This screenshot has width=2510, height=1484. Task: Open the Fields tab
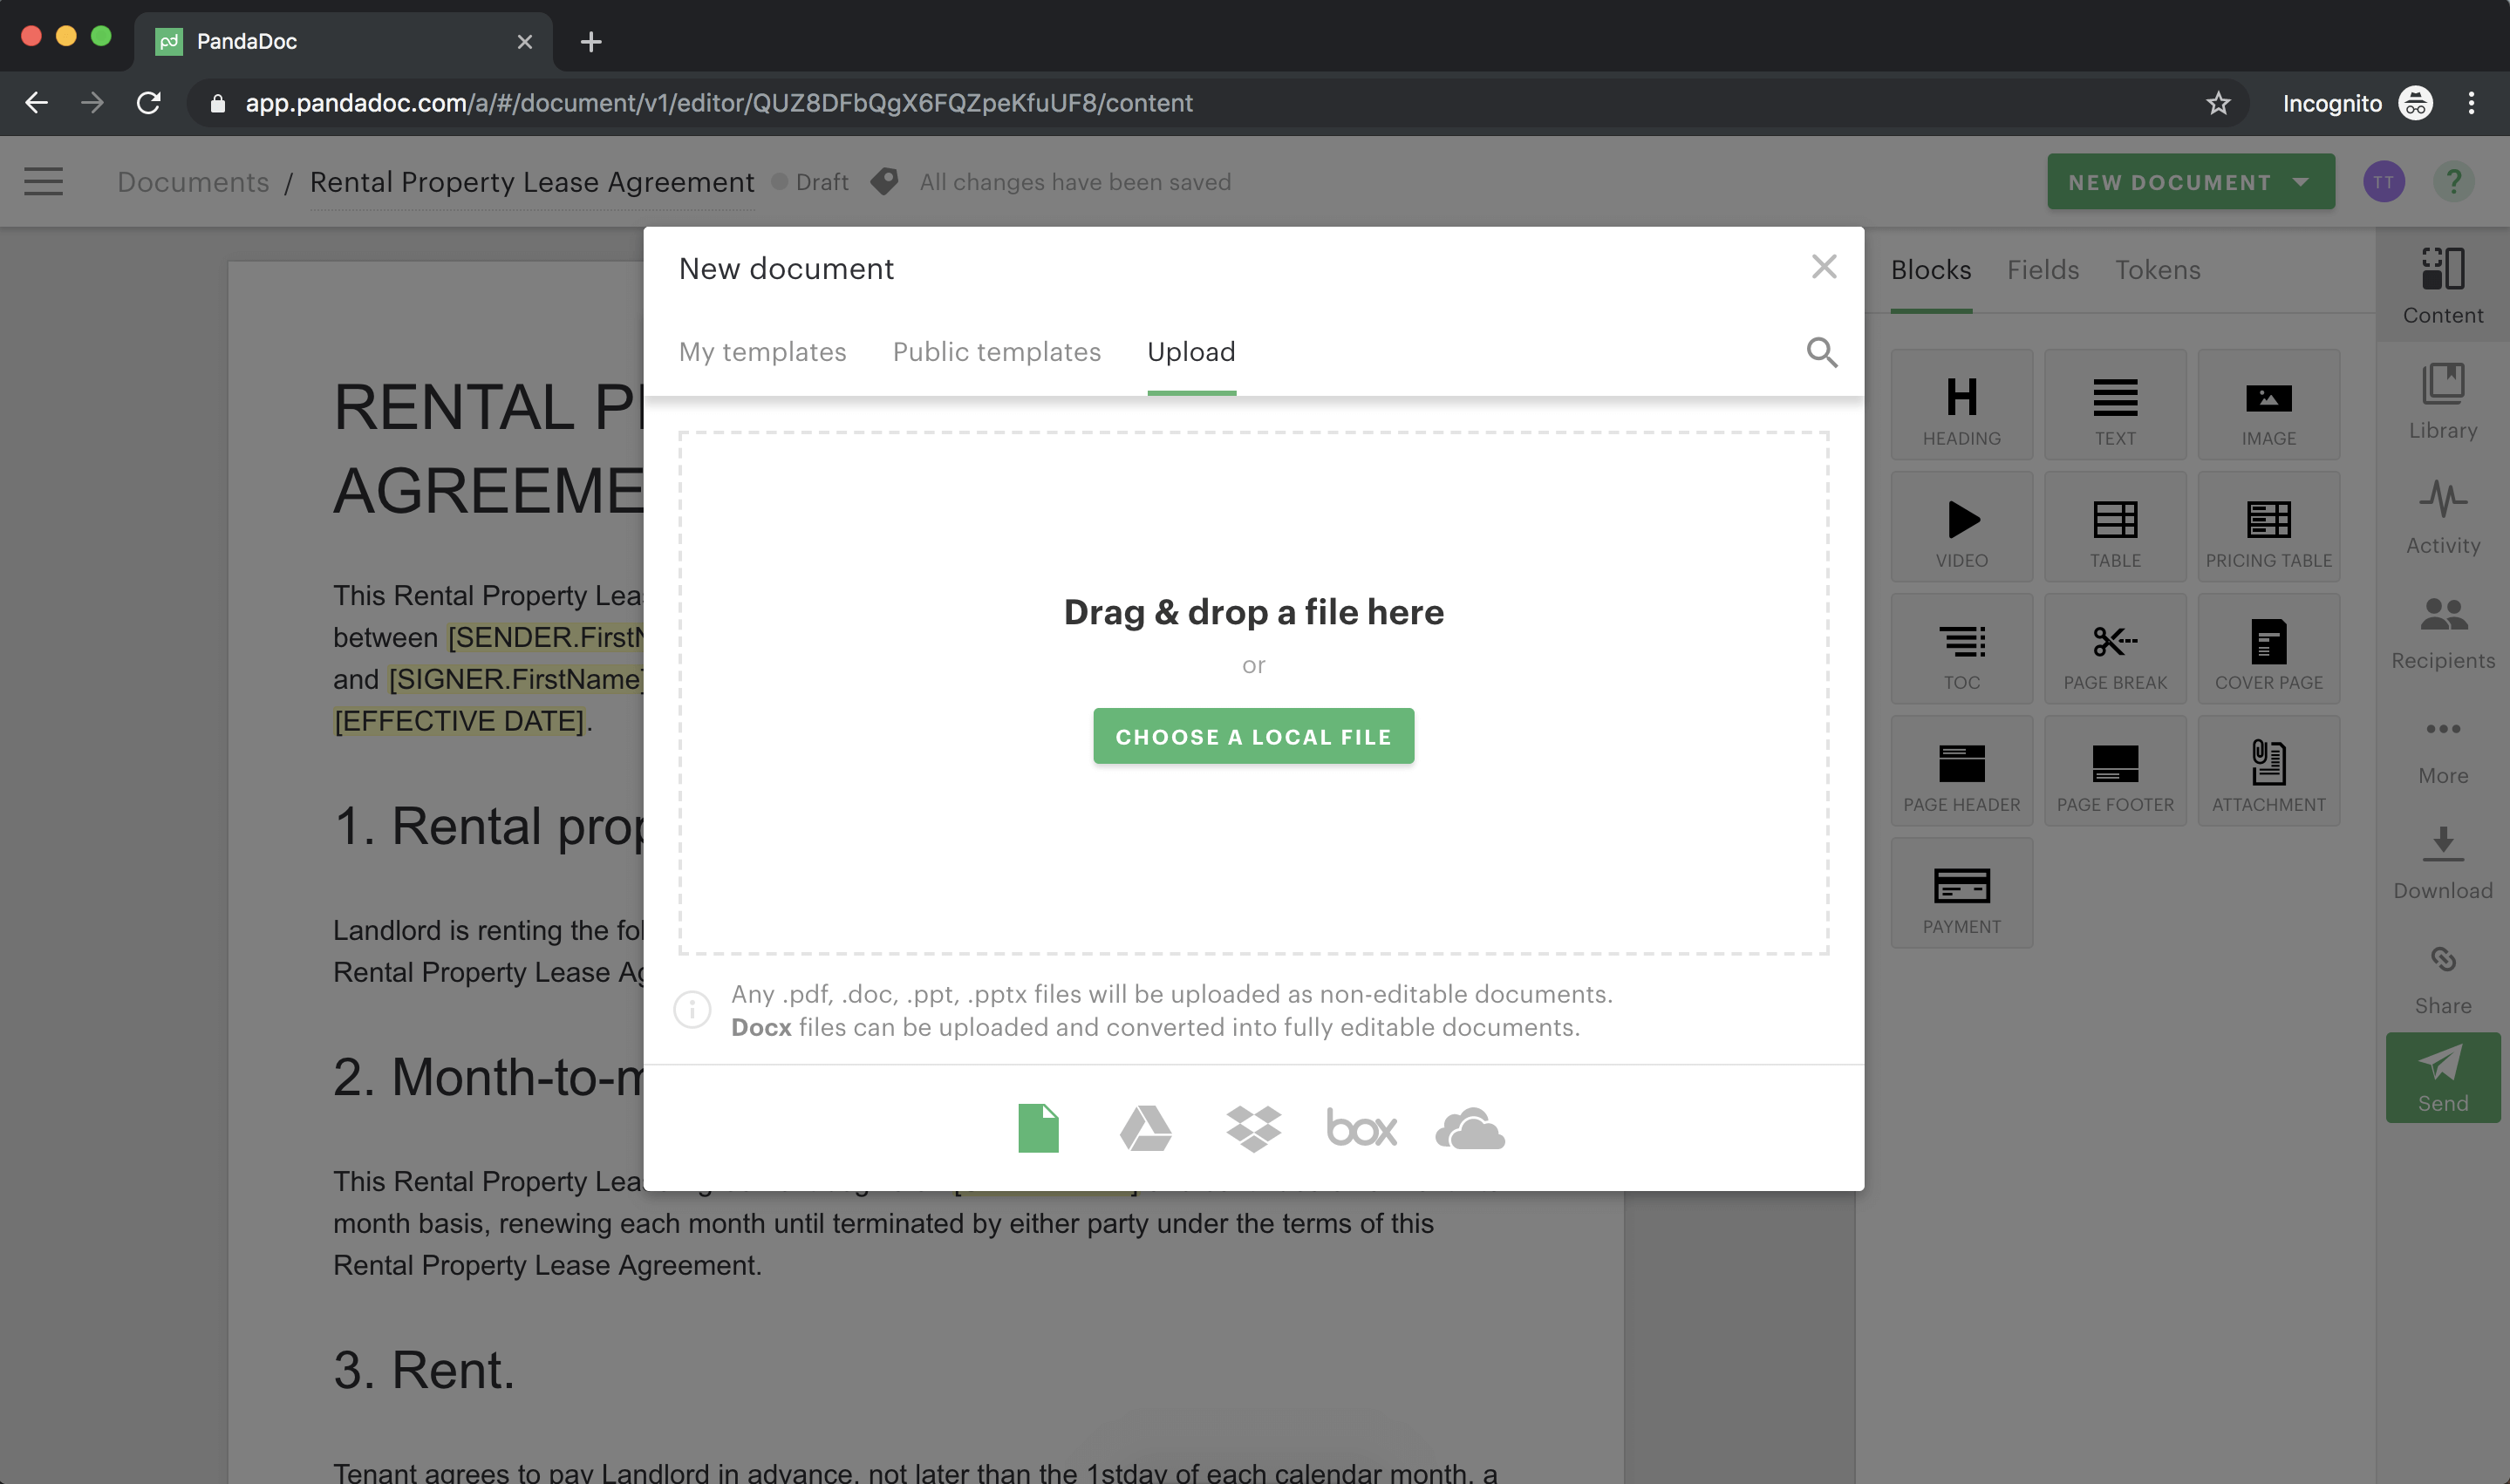click(x=2042, y=270)
